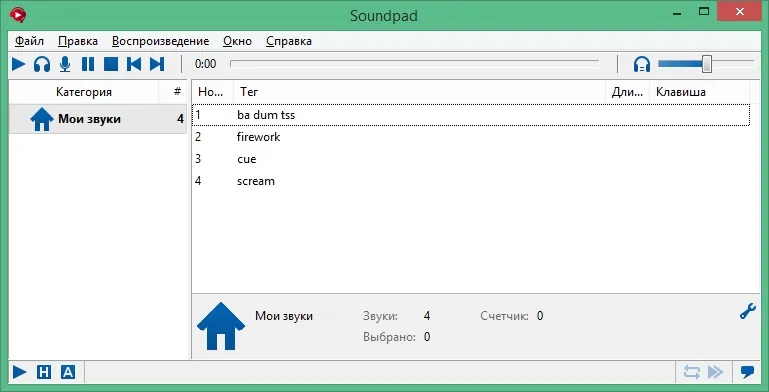
Task: Select the scream sound row
Action: click(471, 181)
